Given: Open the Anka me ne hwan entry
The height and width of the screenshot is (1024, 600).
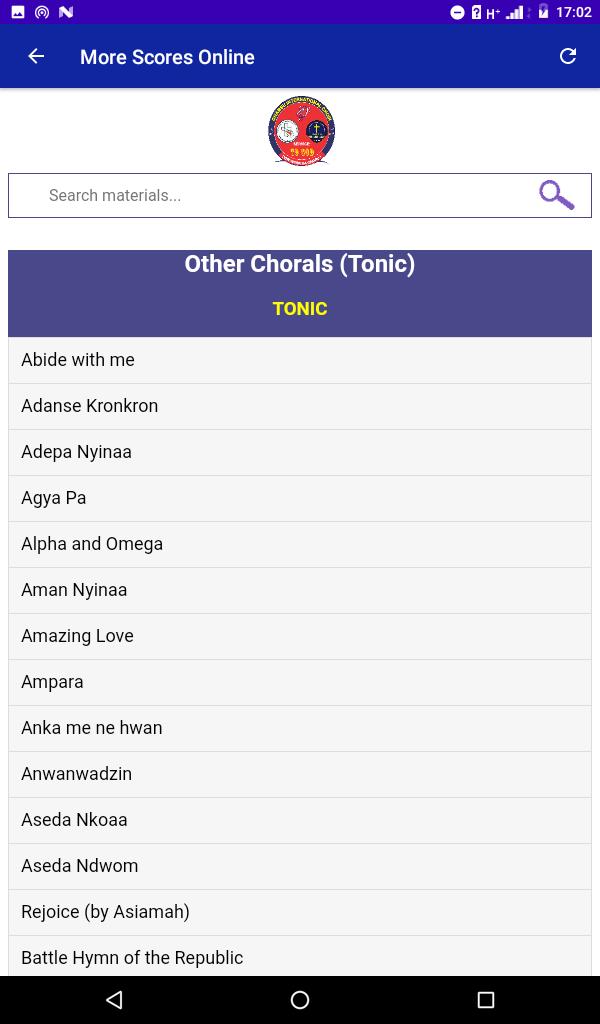Looking at the screenshot, I should tap(300, 728).
